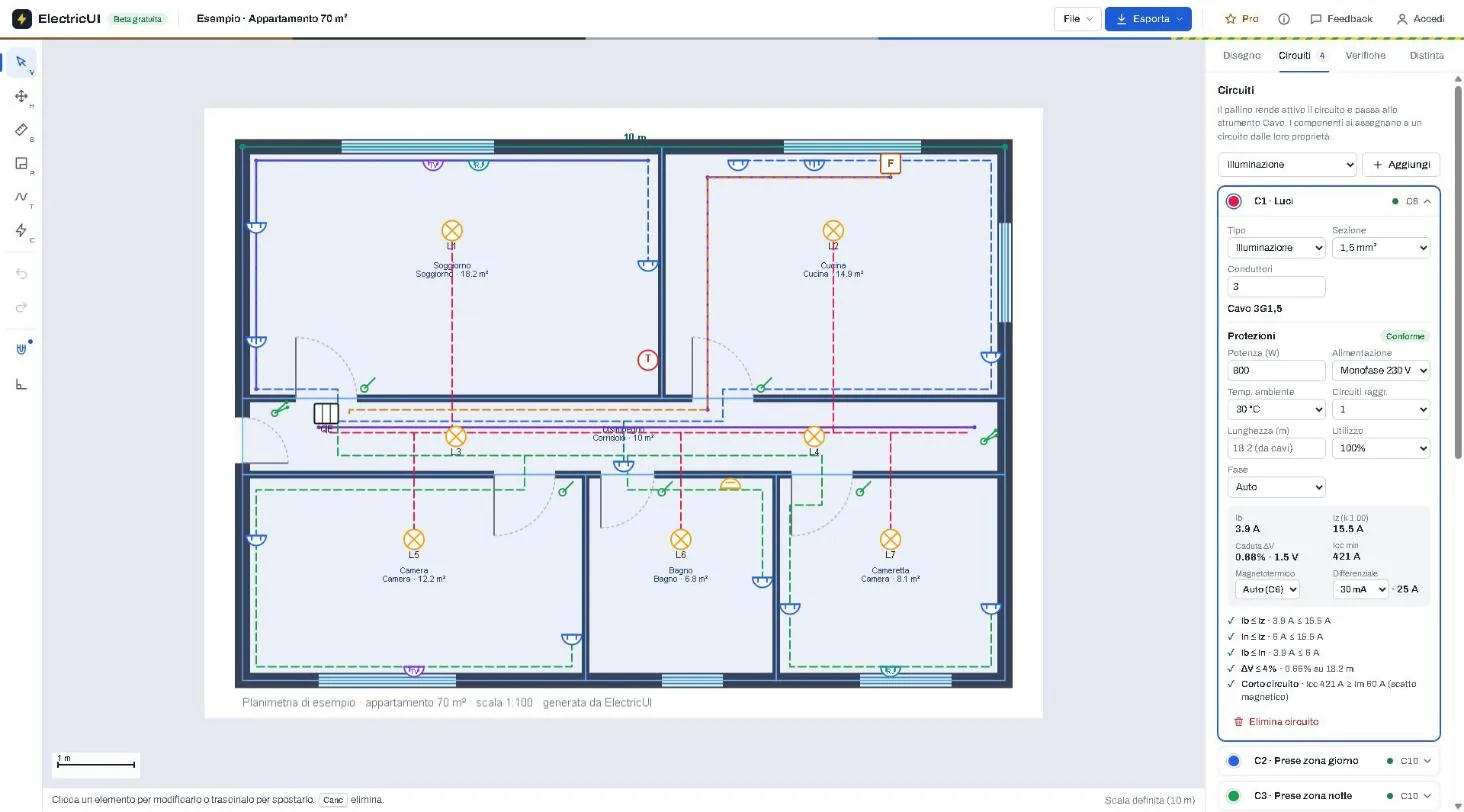
Task: Switch to the Verifiche tab
Action: coord(1365,56)
